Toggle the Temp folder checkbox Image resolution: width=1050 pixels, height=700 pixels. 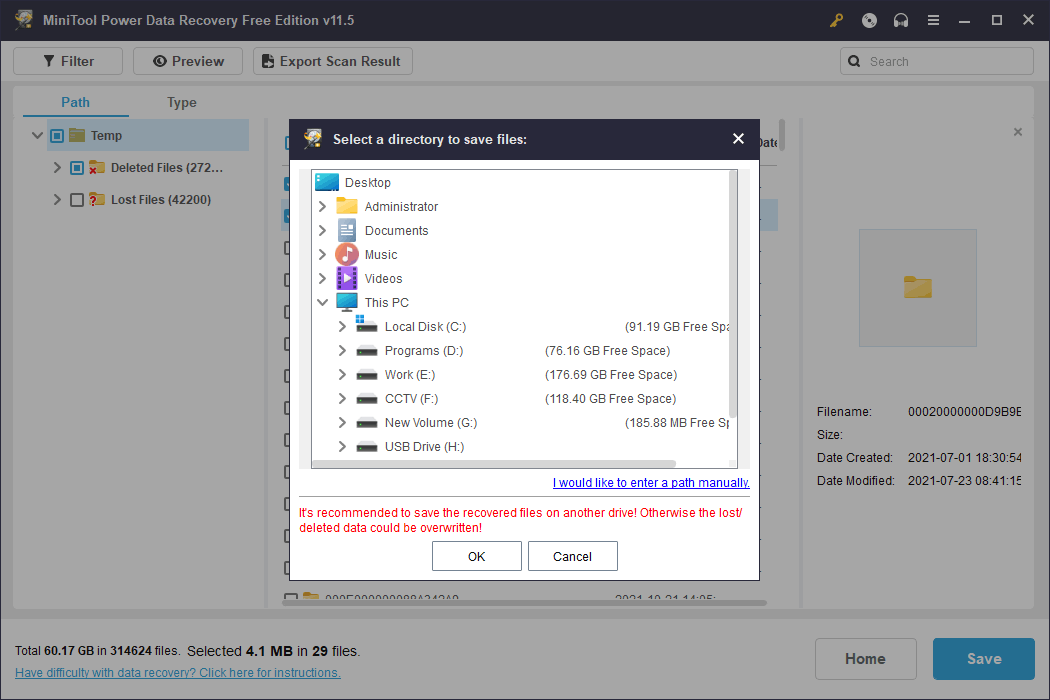[57, 136]
